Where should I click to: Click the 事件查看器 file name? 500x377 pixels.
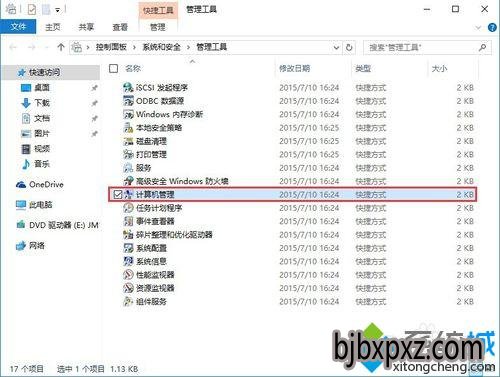coord(155,221)
